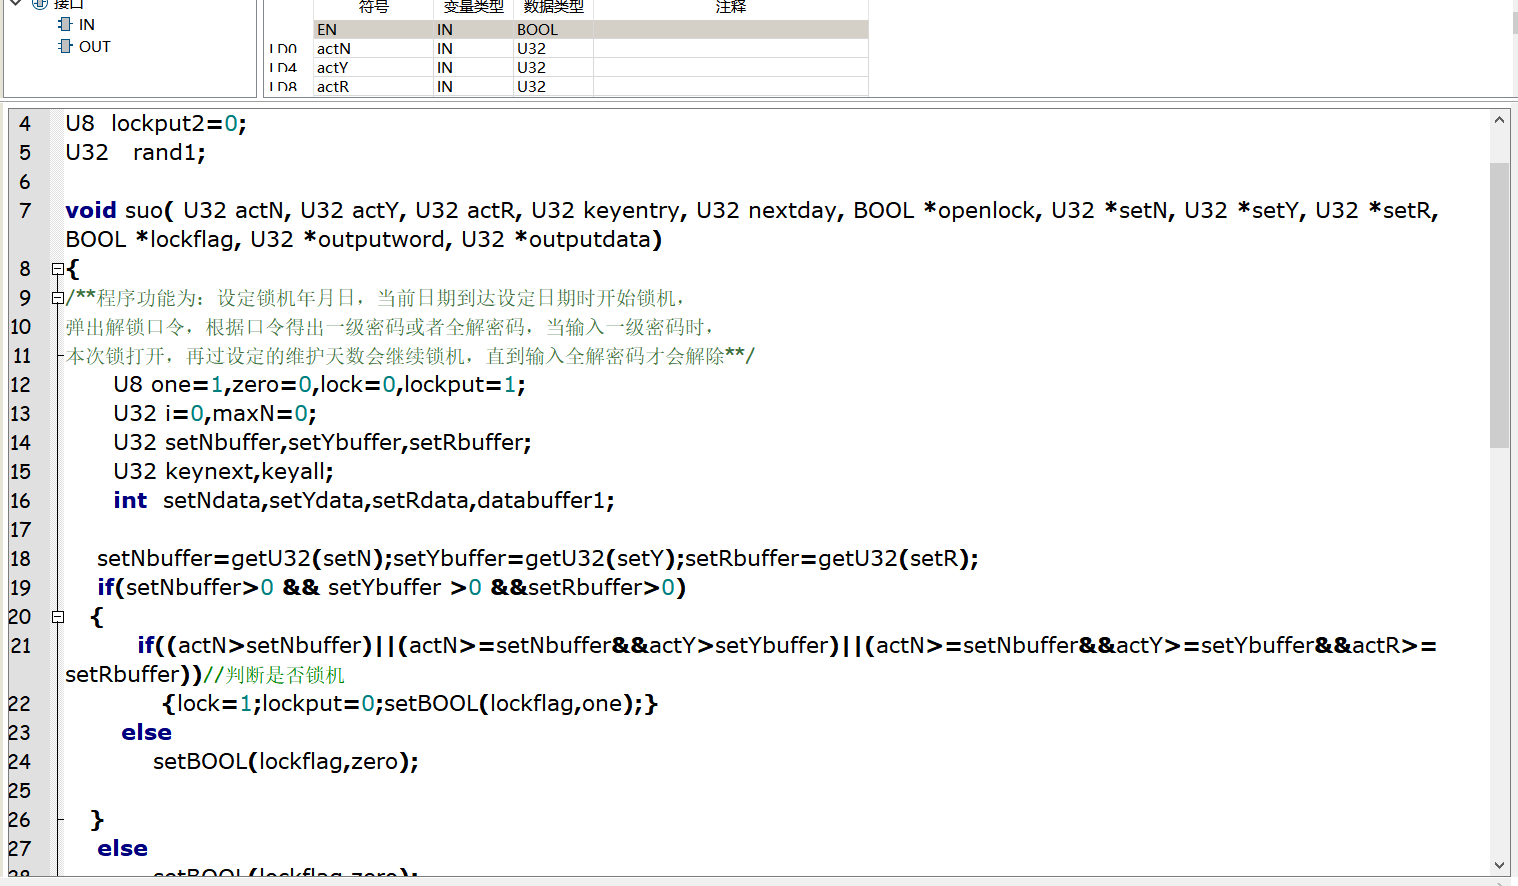
Task: Click 'setNdata' on line 16
Action: pyautogui.click(x=212, y=501)
